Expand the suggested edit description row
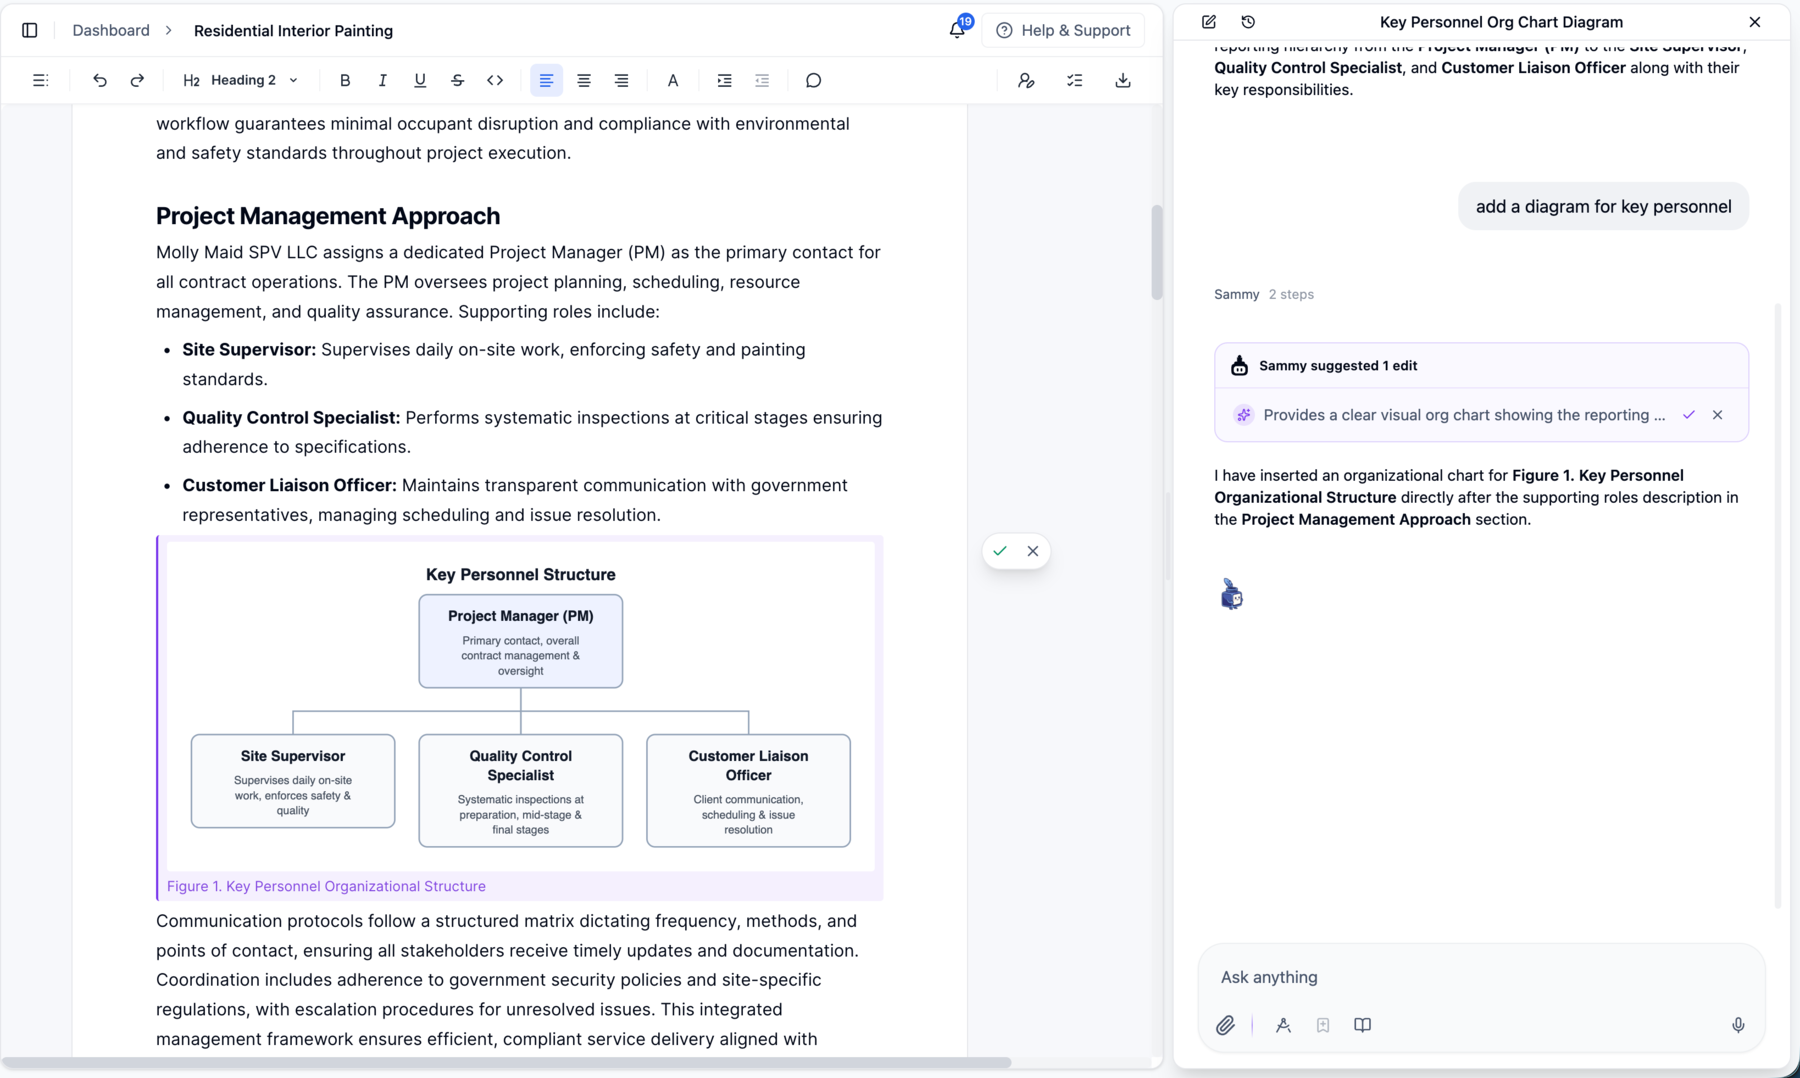 pyautogui.click(x=1464, y=415)
